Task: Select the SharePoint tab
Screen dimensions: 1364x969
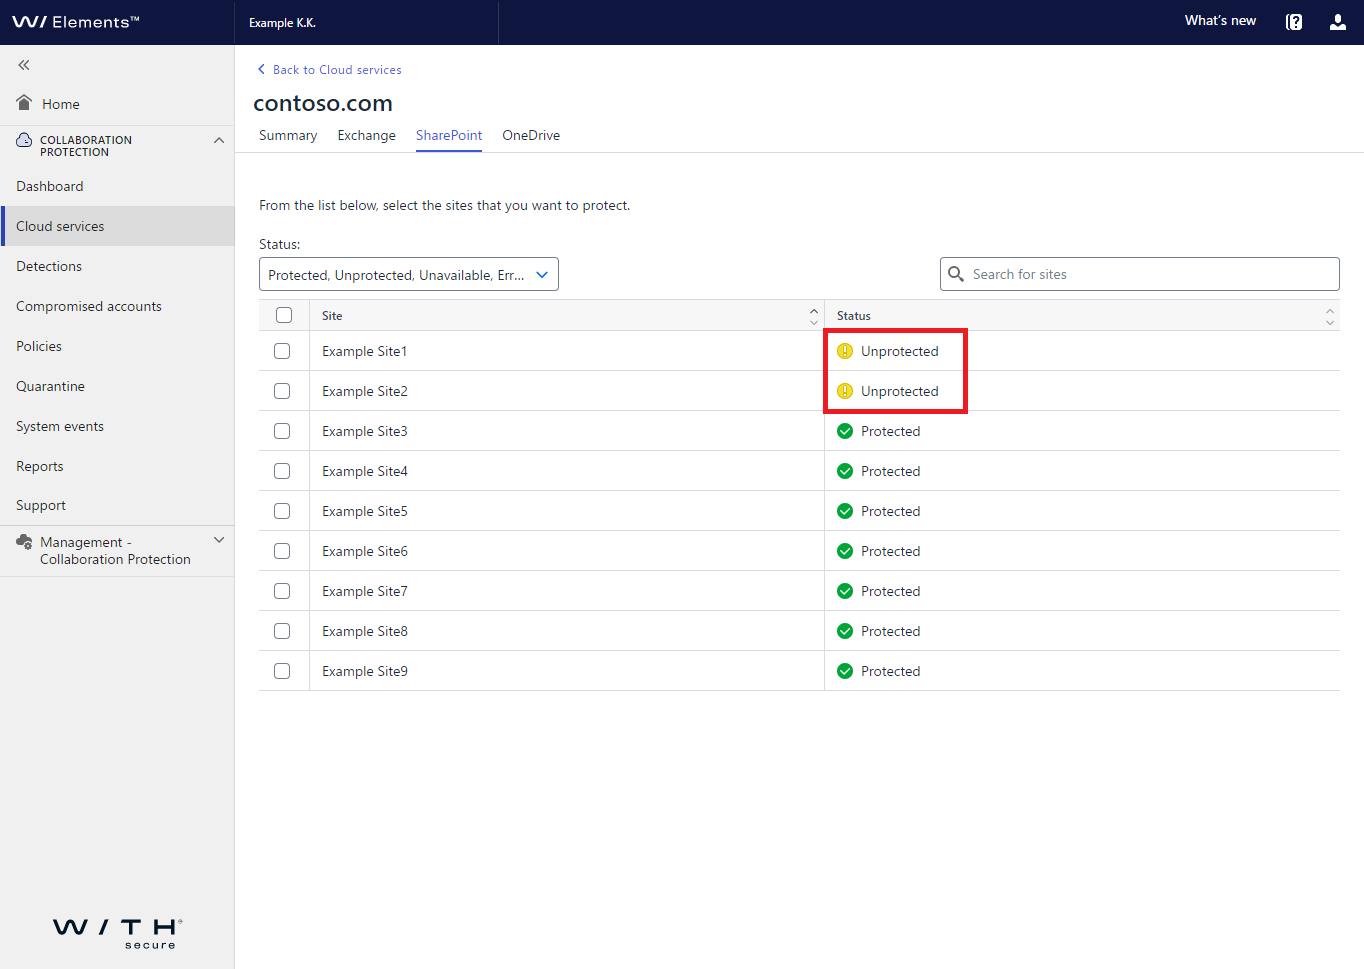Action: [x=449, y=136]
